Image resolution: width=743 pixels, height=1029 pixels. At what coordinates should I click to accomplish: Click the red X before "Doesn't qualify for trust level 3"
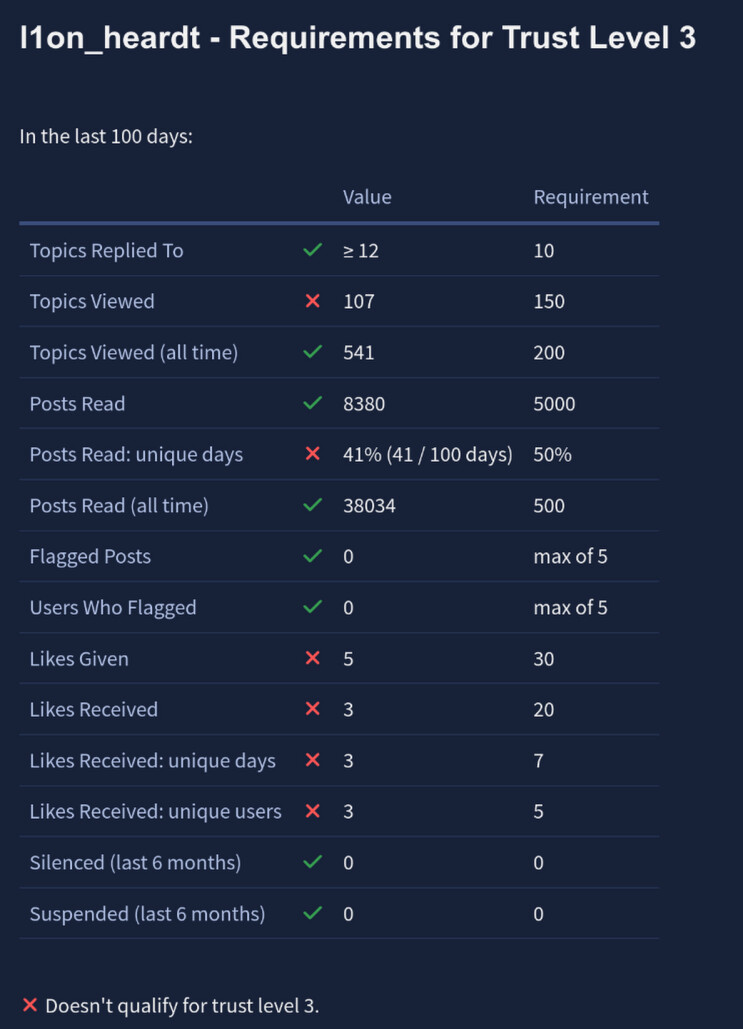tap(30, 1005)
